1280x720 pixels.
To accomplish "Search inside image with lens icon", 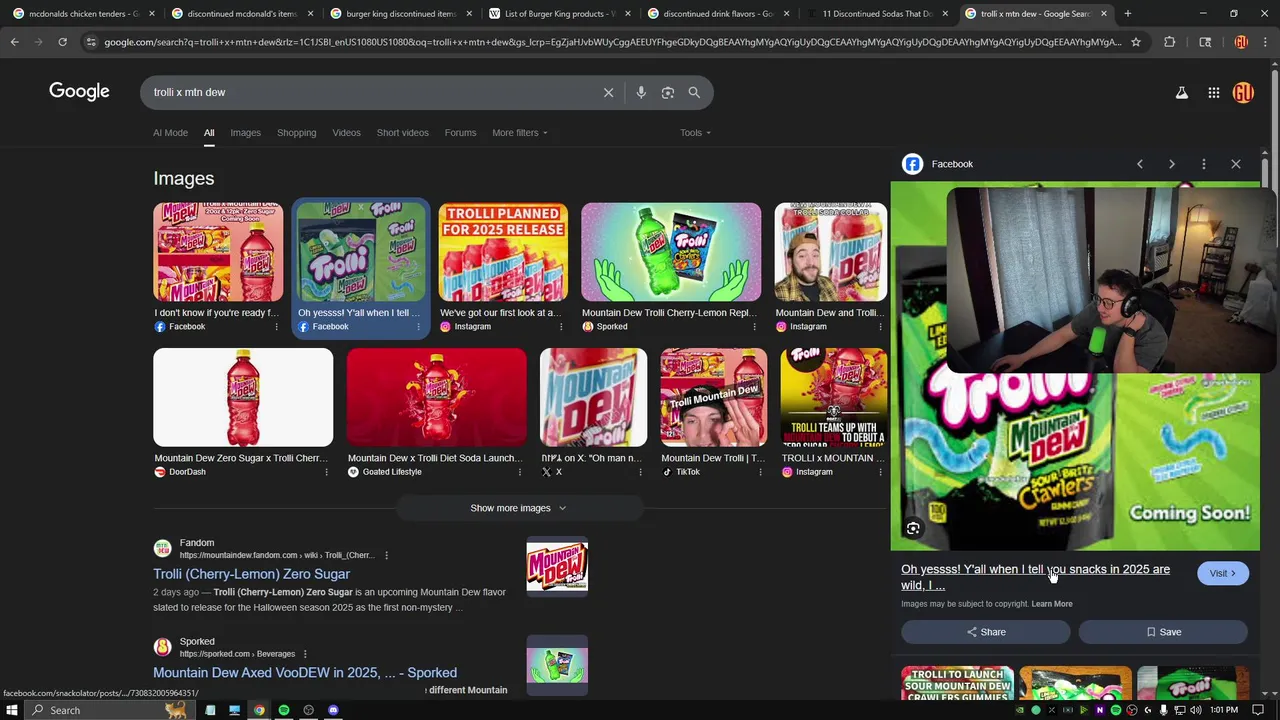I will (x=913, y=528).
